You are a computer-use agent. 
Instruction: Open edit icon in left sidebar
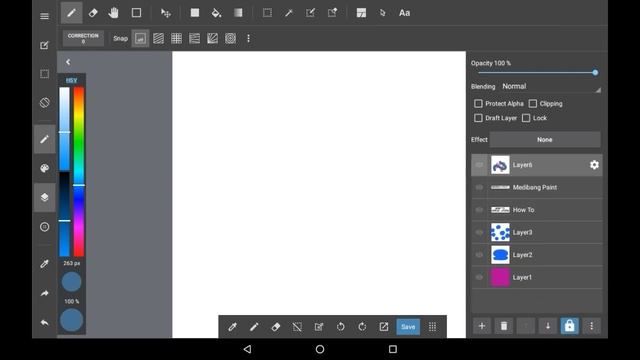tap(44, 45)
